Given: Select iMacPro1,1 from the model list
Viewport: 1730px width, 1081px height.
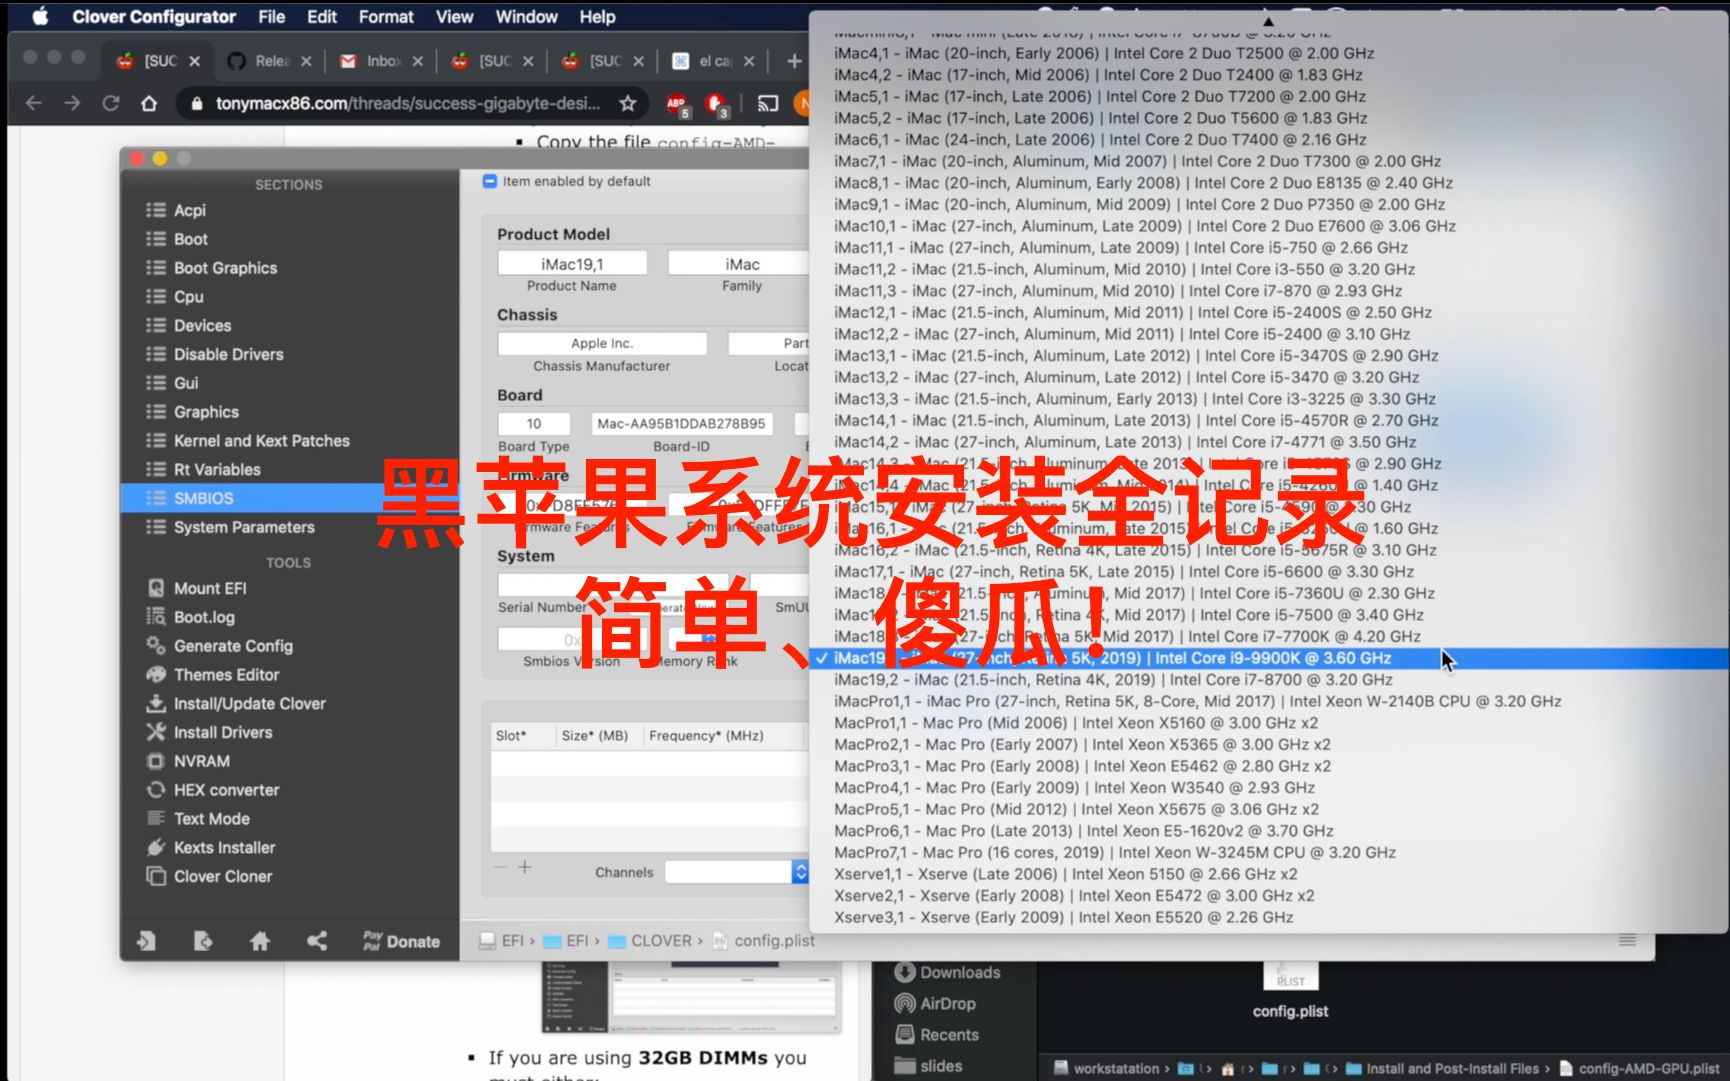Looking at the screenshot, I should click(x=1270, y=701).
